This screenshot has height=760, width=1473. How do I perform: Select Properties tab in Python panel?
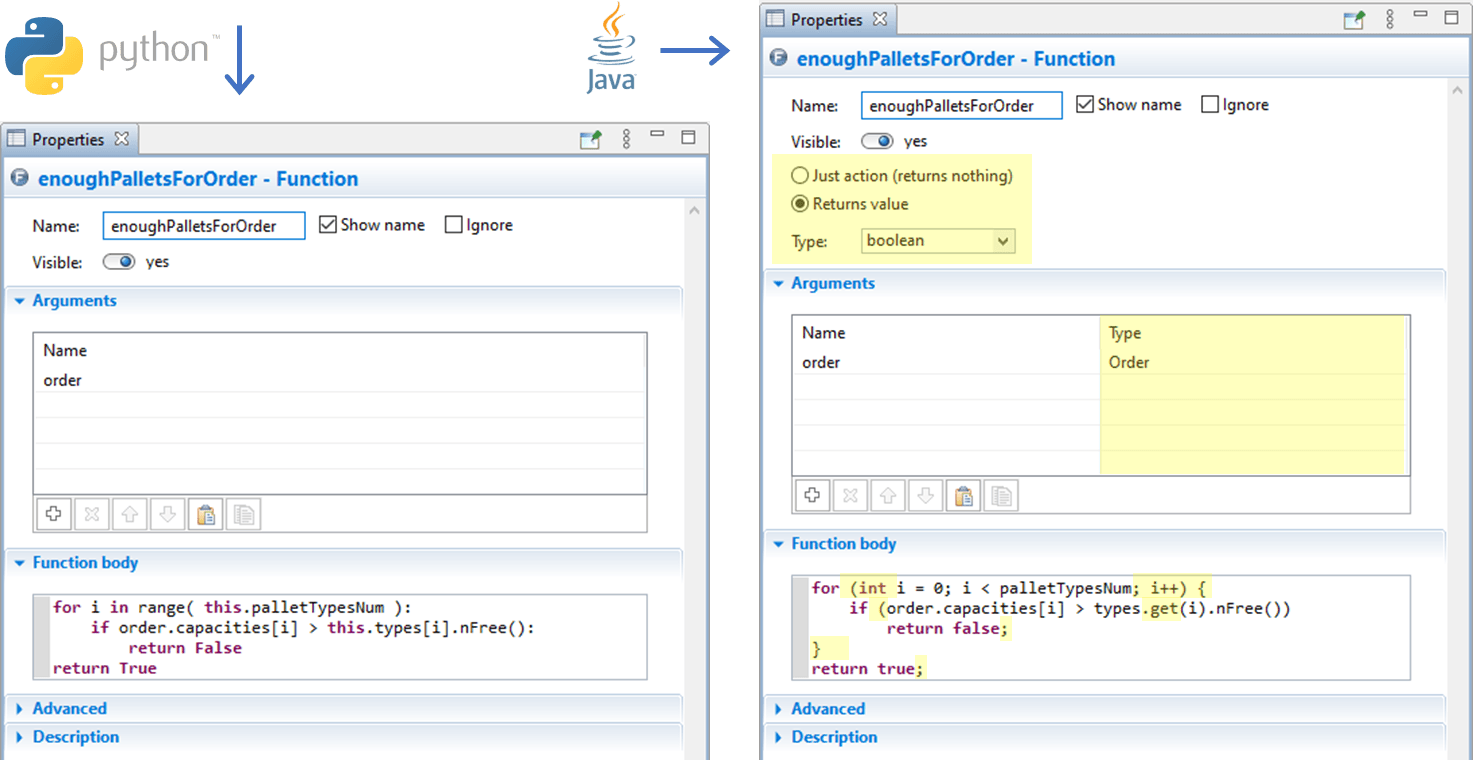point(67,140)
